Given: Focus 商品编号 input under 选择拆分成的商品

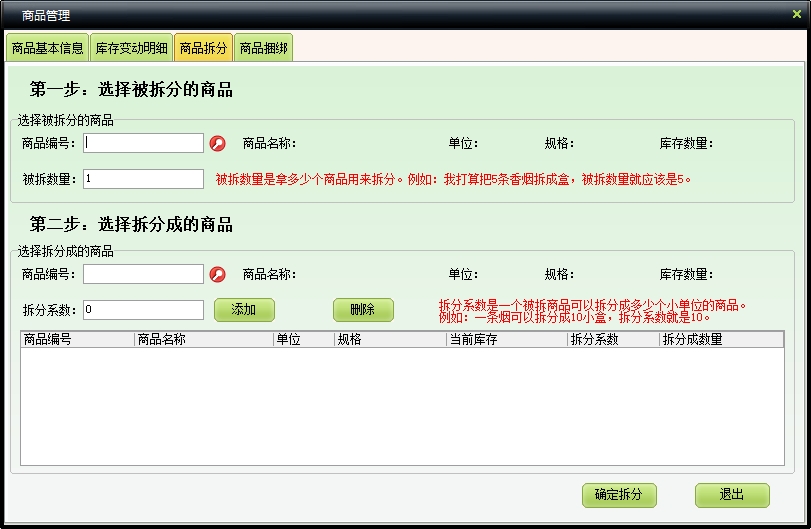Looking at the screenshot, I should [143, 274].
